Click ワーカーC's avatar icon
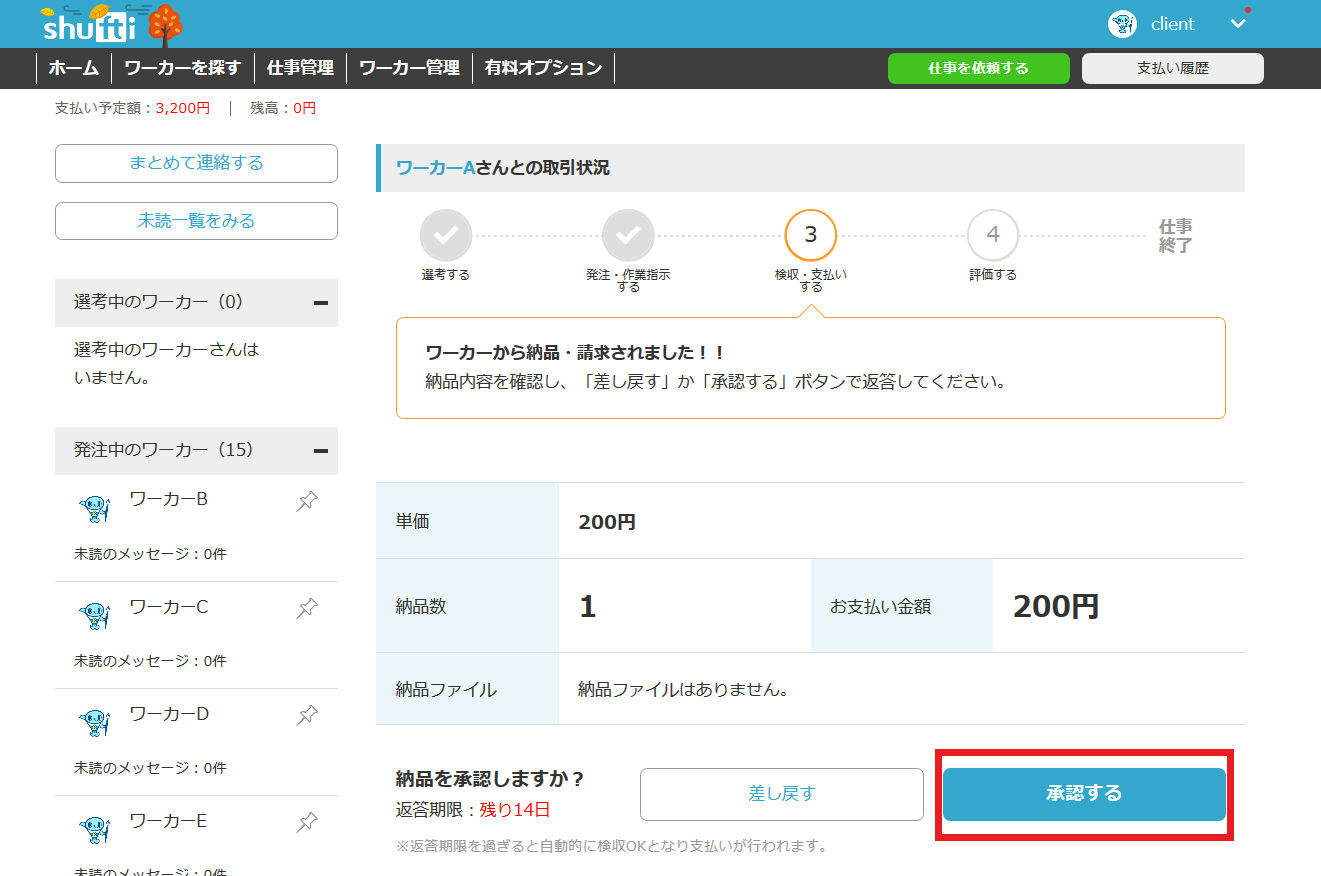The width and height of the screenshot is (1321, 876). coord(95,616)
